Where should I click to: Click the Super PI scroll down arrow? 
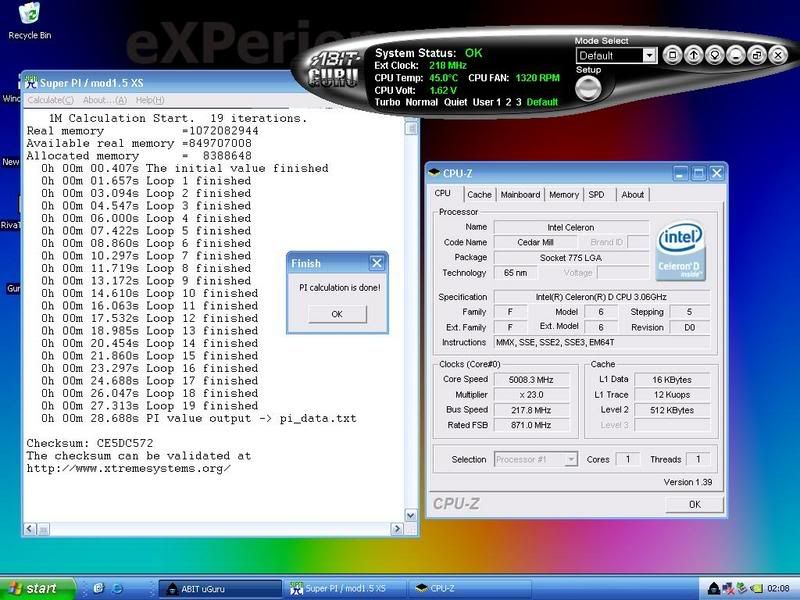click(411, 515)
